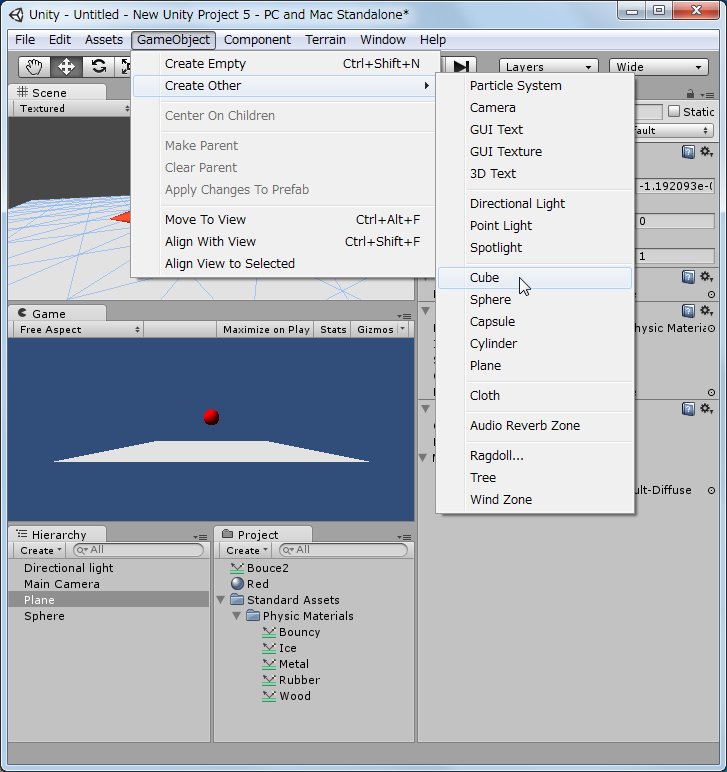Viewport: 727px width, 772px height.
Task: Choose Audio Reverb Zone menu entry
Action: [x=535, y=426]
